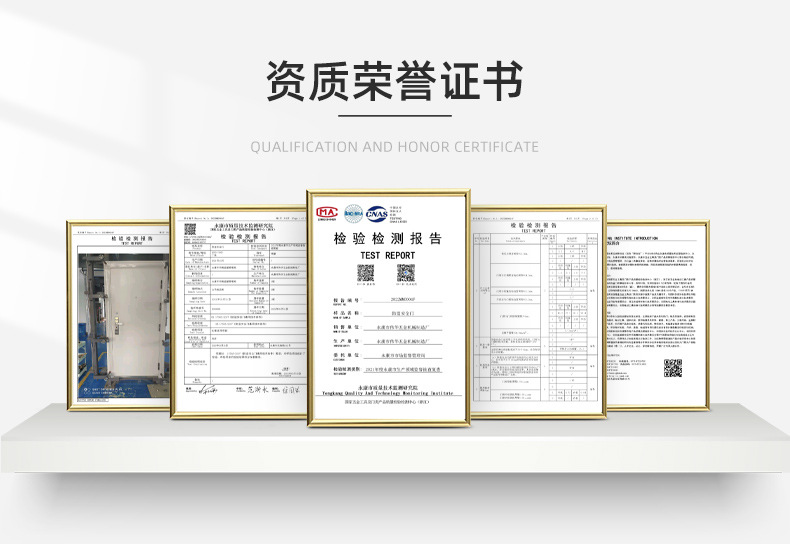
Task: Click the TEST REPORT text on center certificate
Action: pos(387,255)
